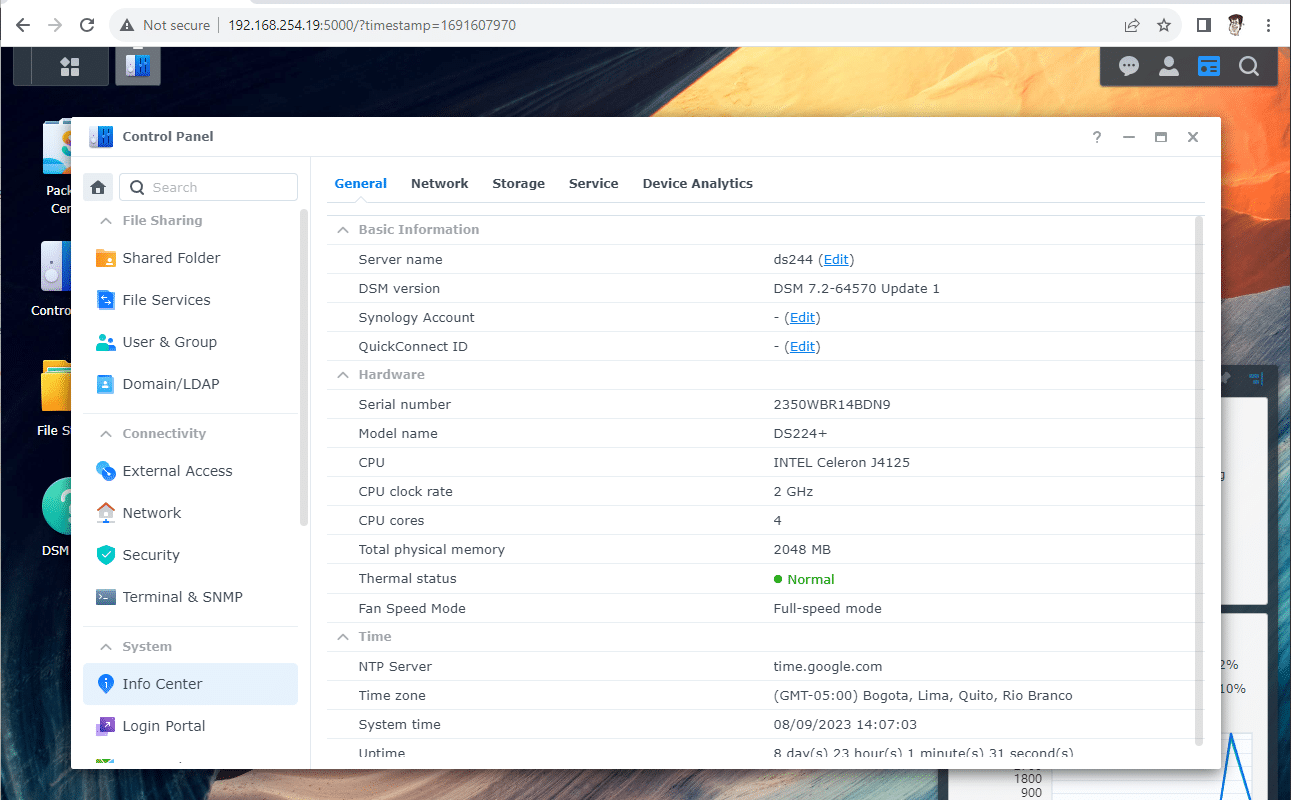The width and height of the screenshot is (1291, 800).
Task: Switch to the Device Analytics tab
Action: (697, 184)
